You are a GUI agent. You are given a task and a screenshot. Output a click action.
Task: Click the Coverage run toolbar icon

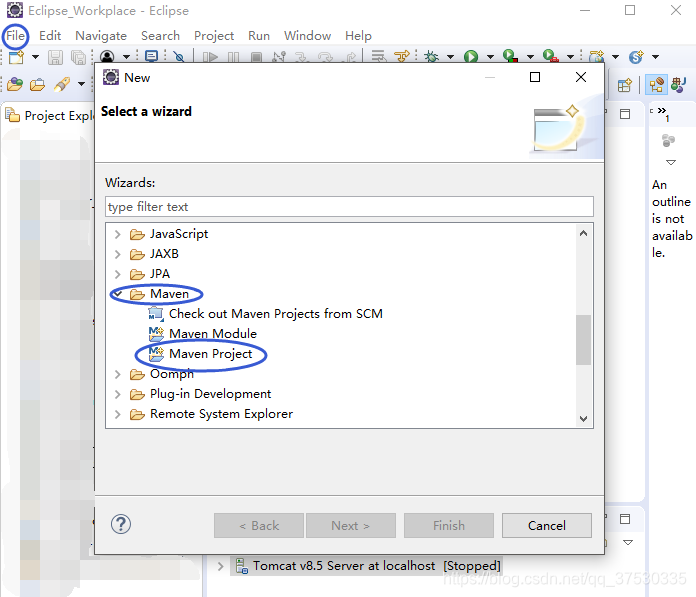click(x=510, y=56)
